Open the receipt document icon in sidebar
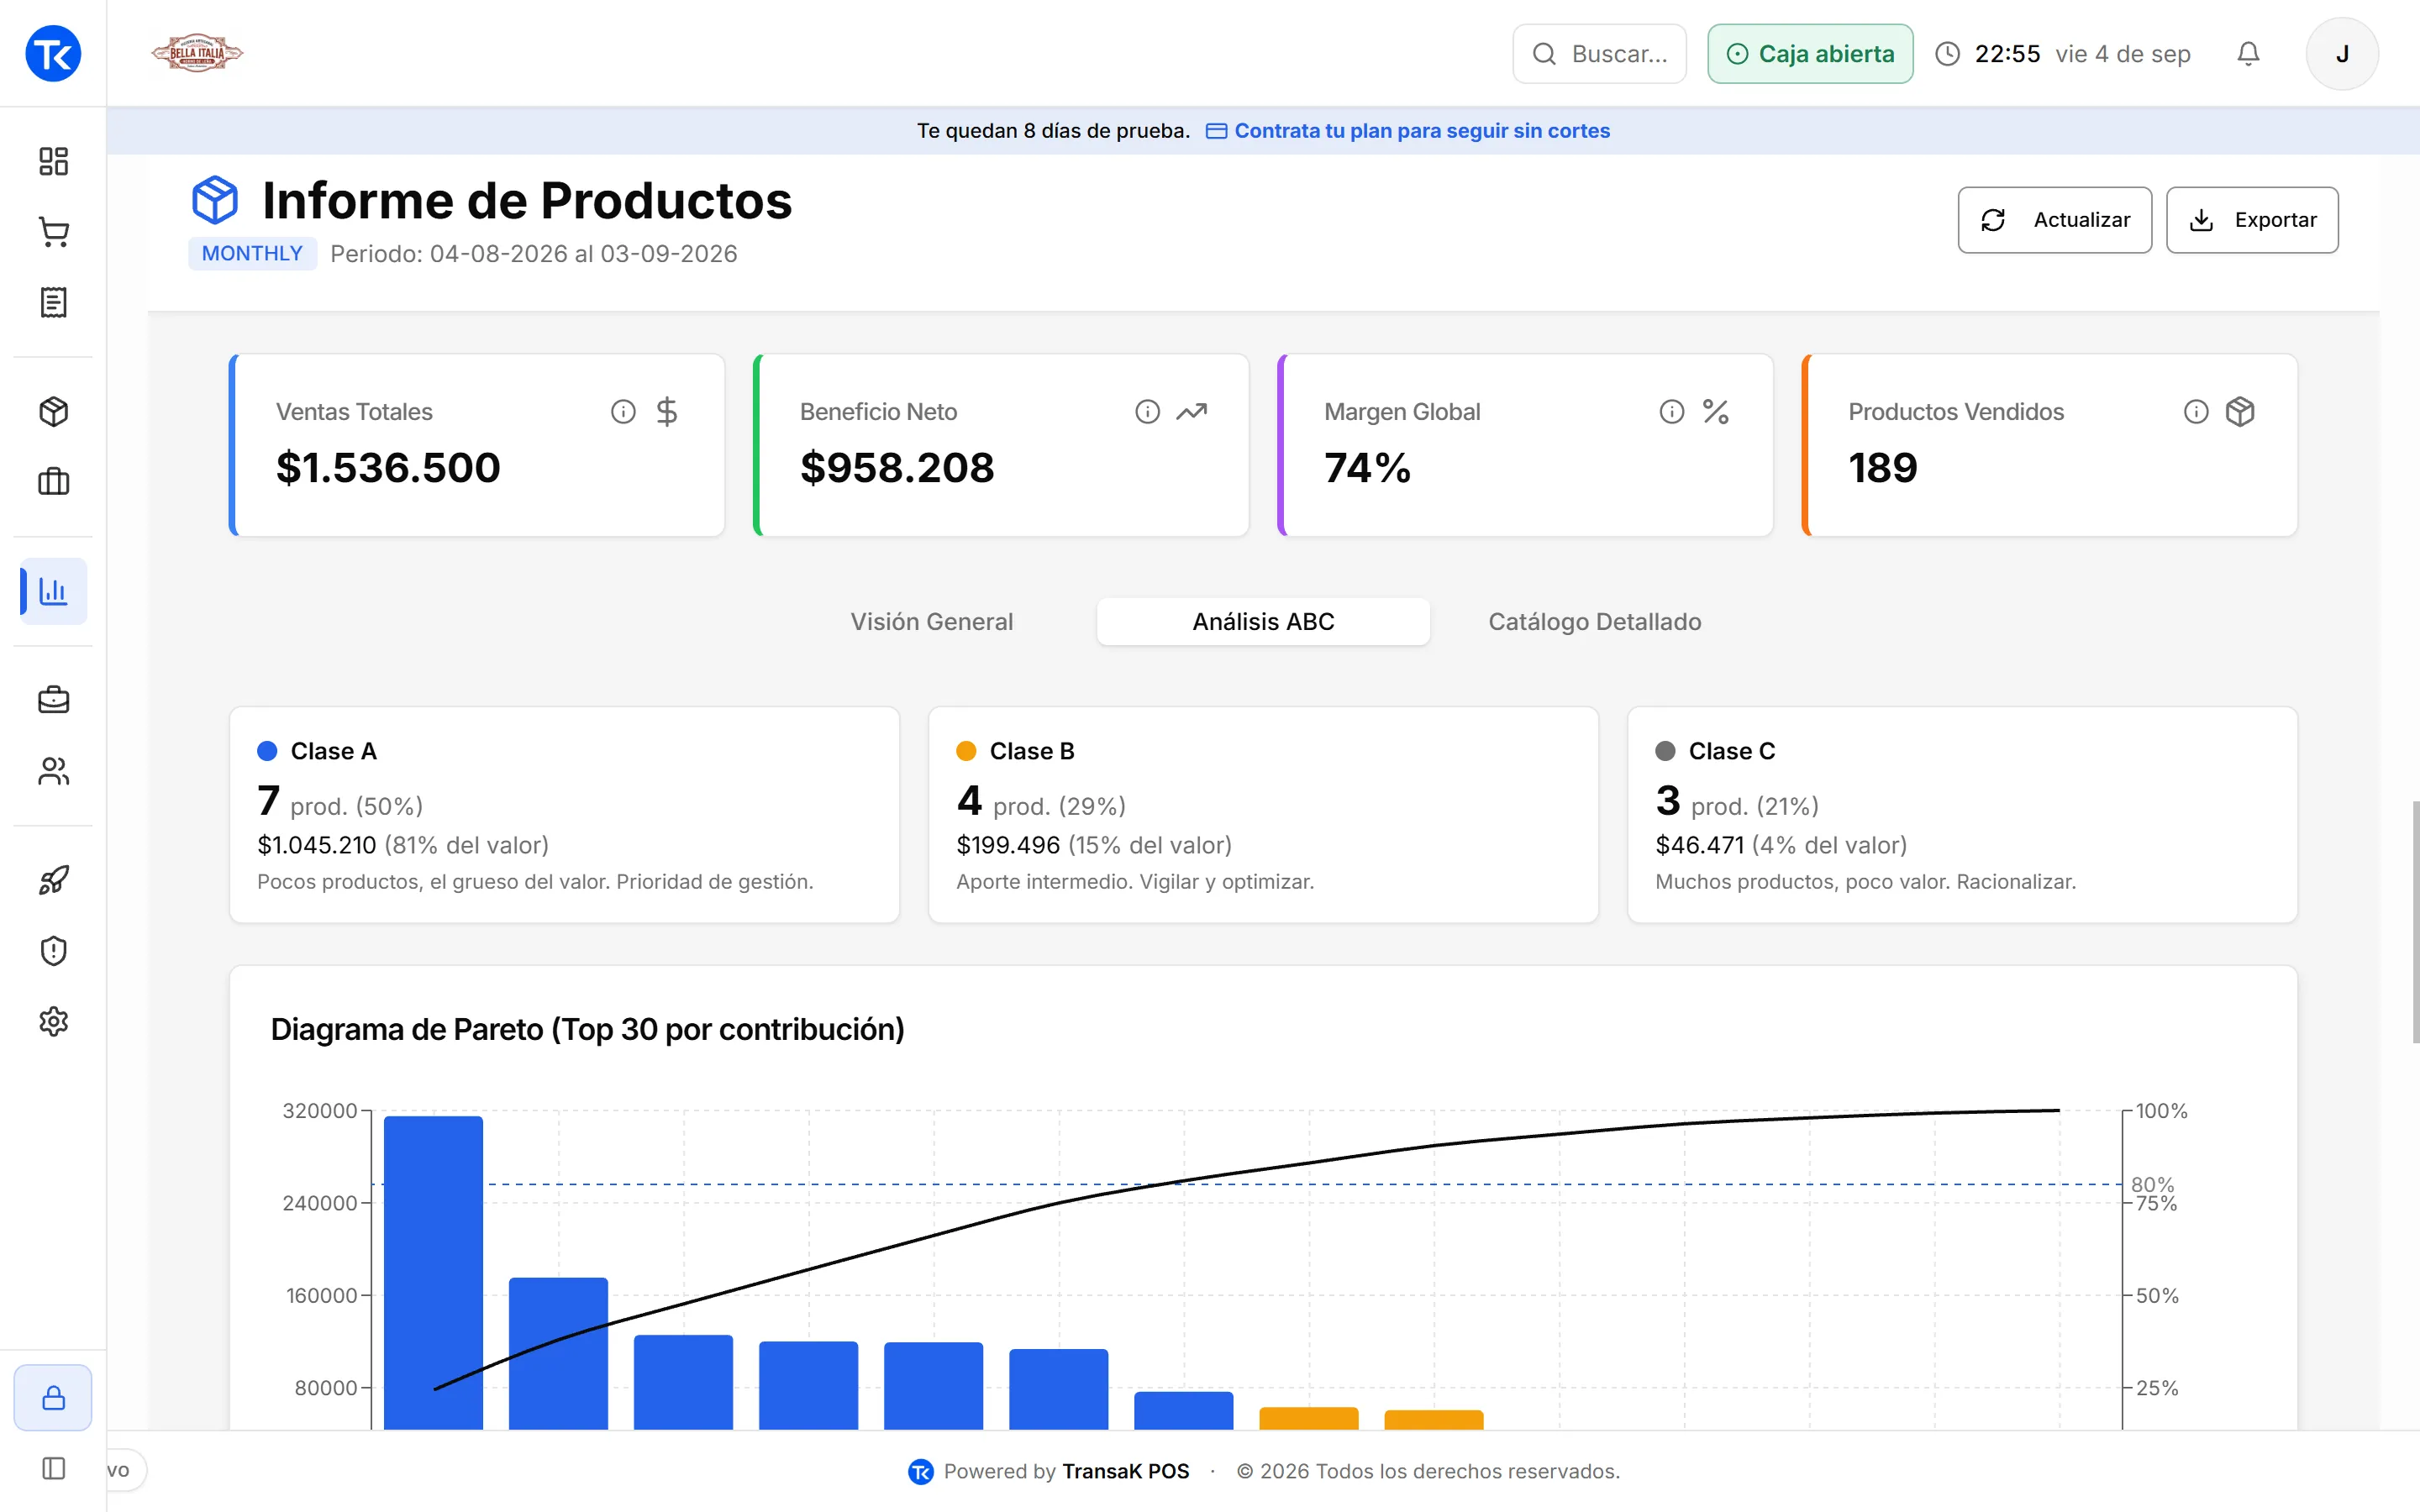This screenshot has height=1512, width=2420. pyautogui.click(x=53, y=302)
